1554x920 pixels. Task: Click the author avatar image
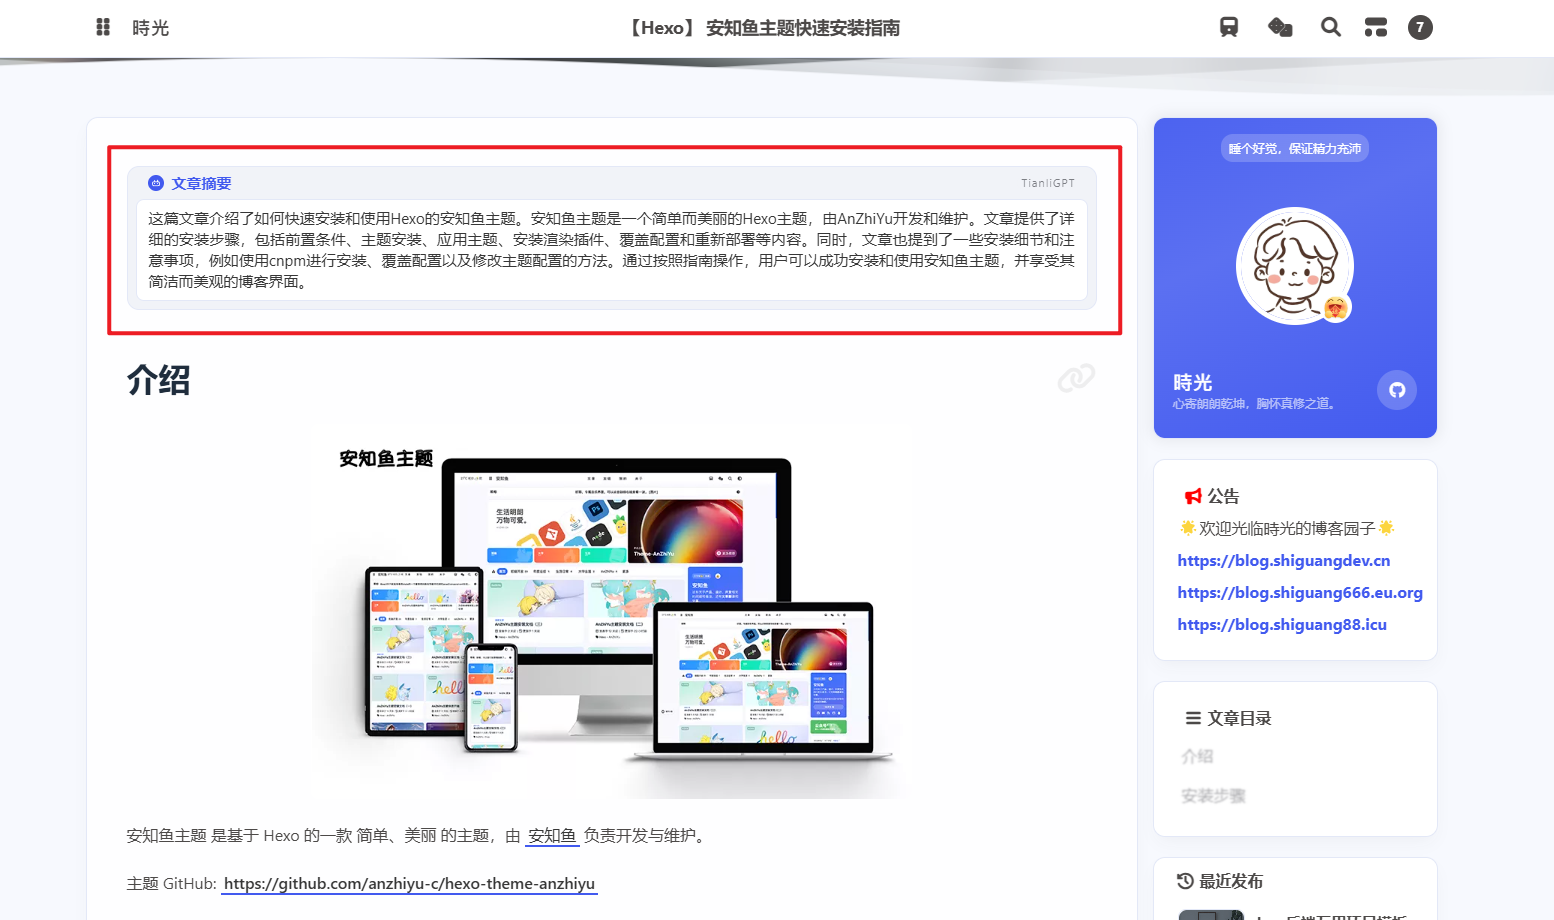click(1295, 266)
